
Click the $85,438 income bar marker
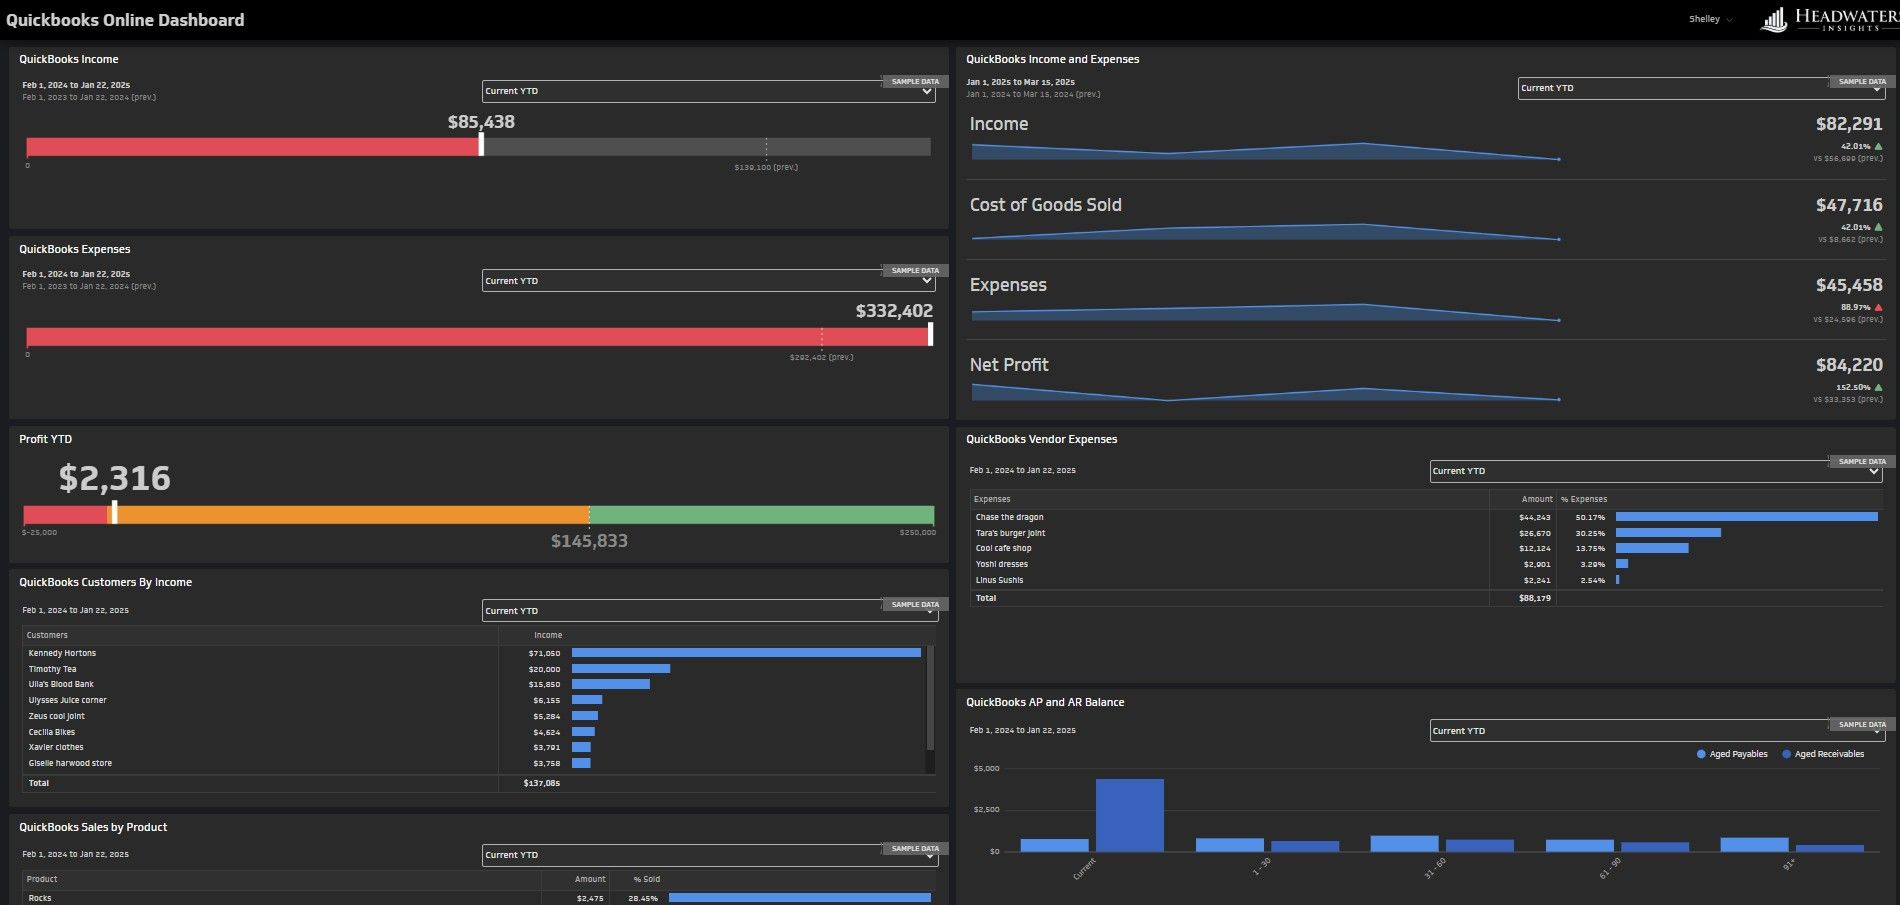click(x=481, y=145)
